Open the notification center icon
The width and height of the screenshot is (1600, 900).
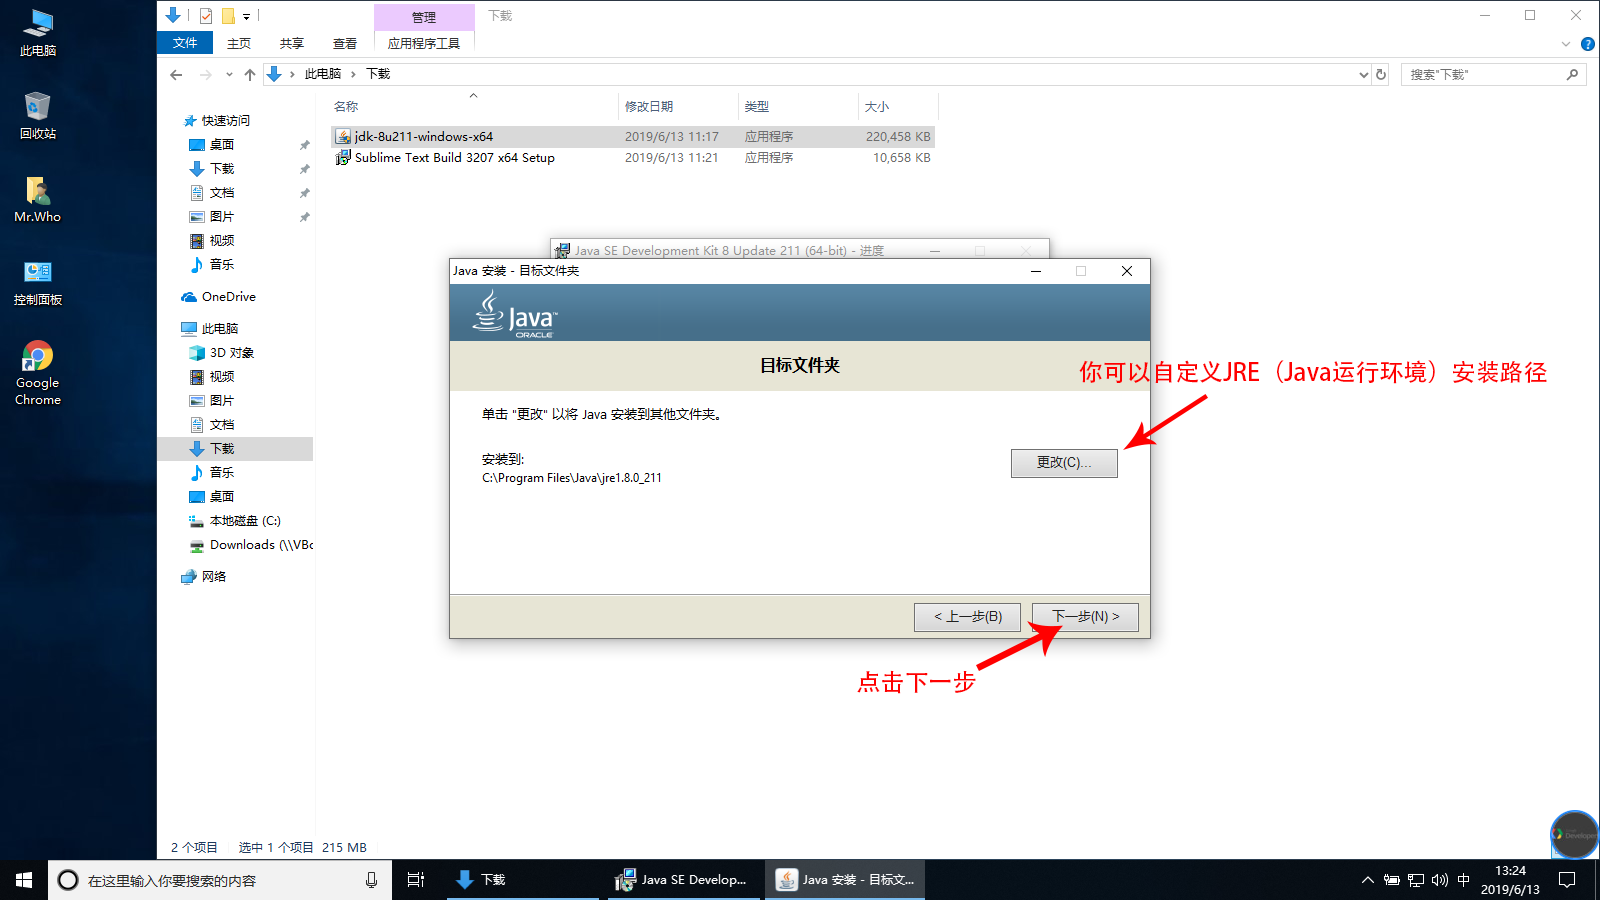coord(1567,880)
